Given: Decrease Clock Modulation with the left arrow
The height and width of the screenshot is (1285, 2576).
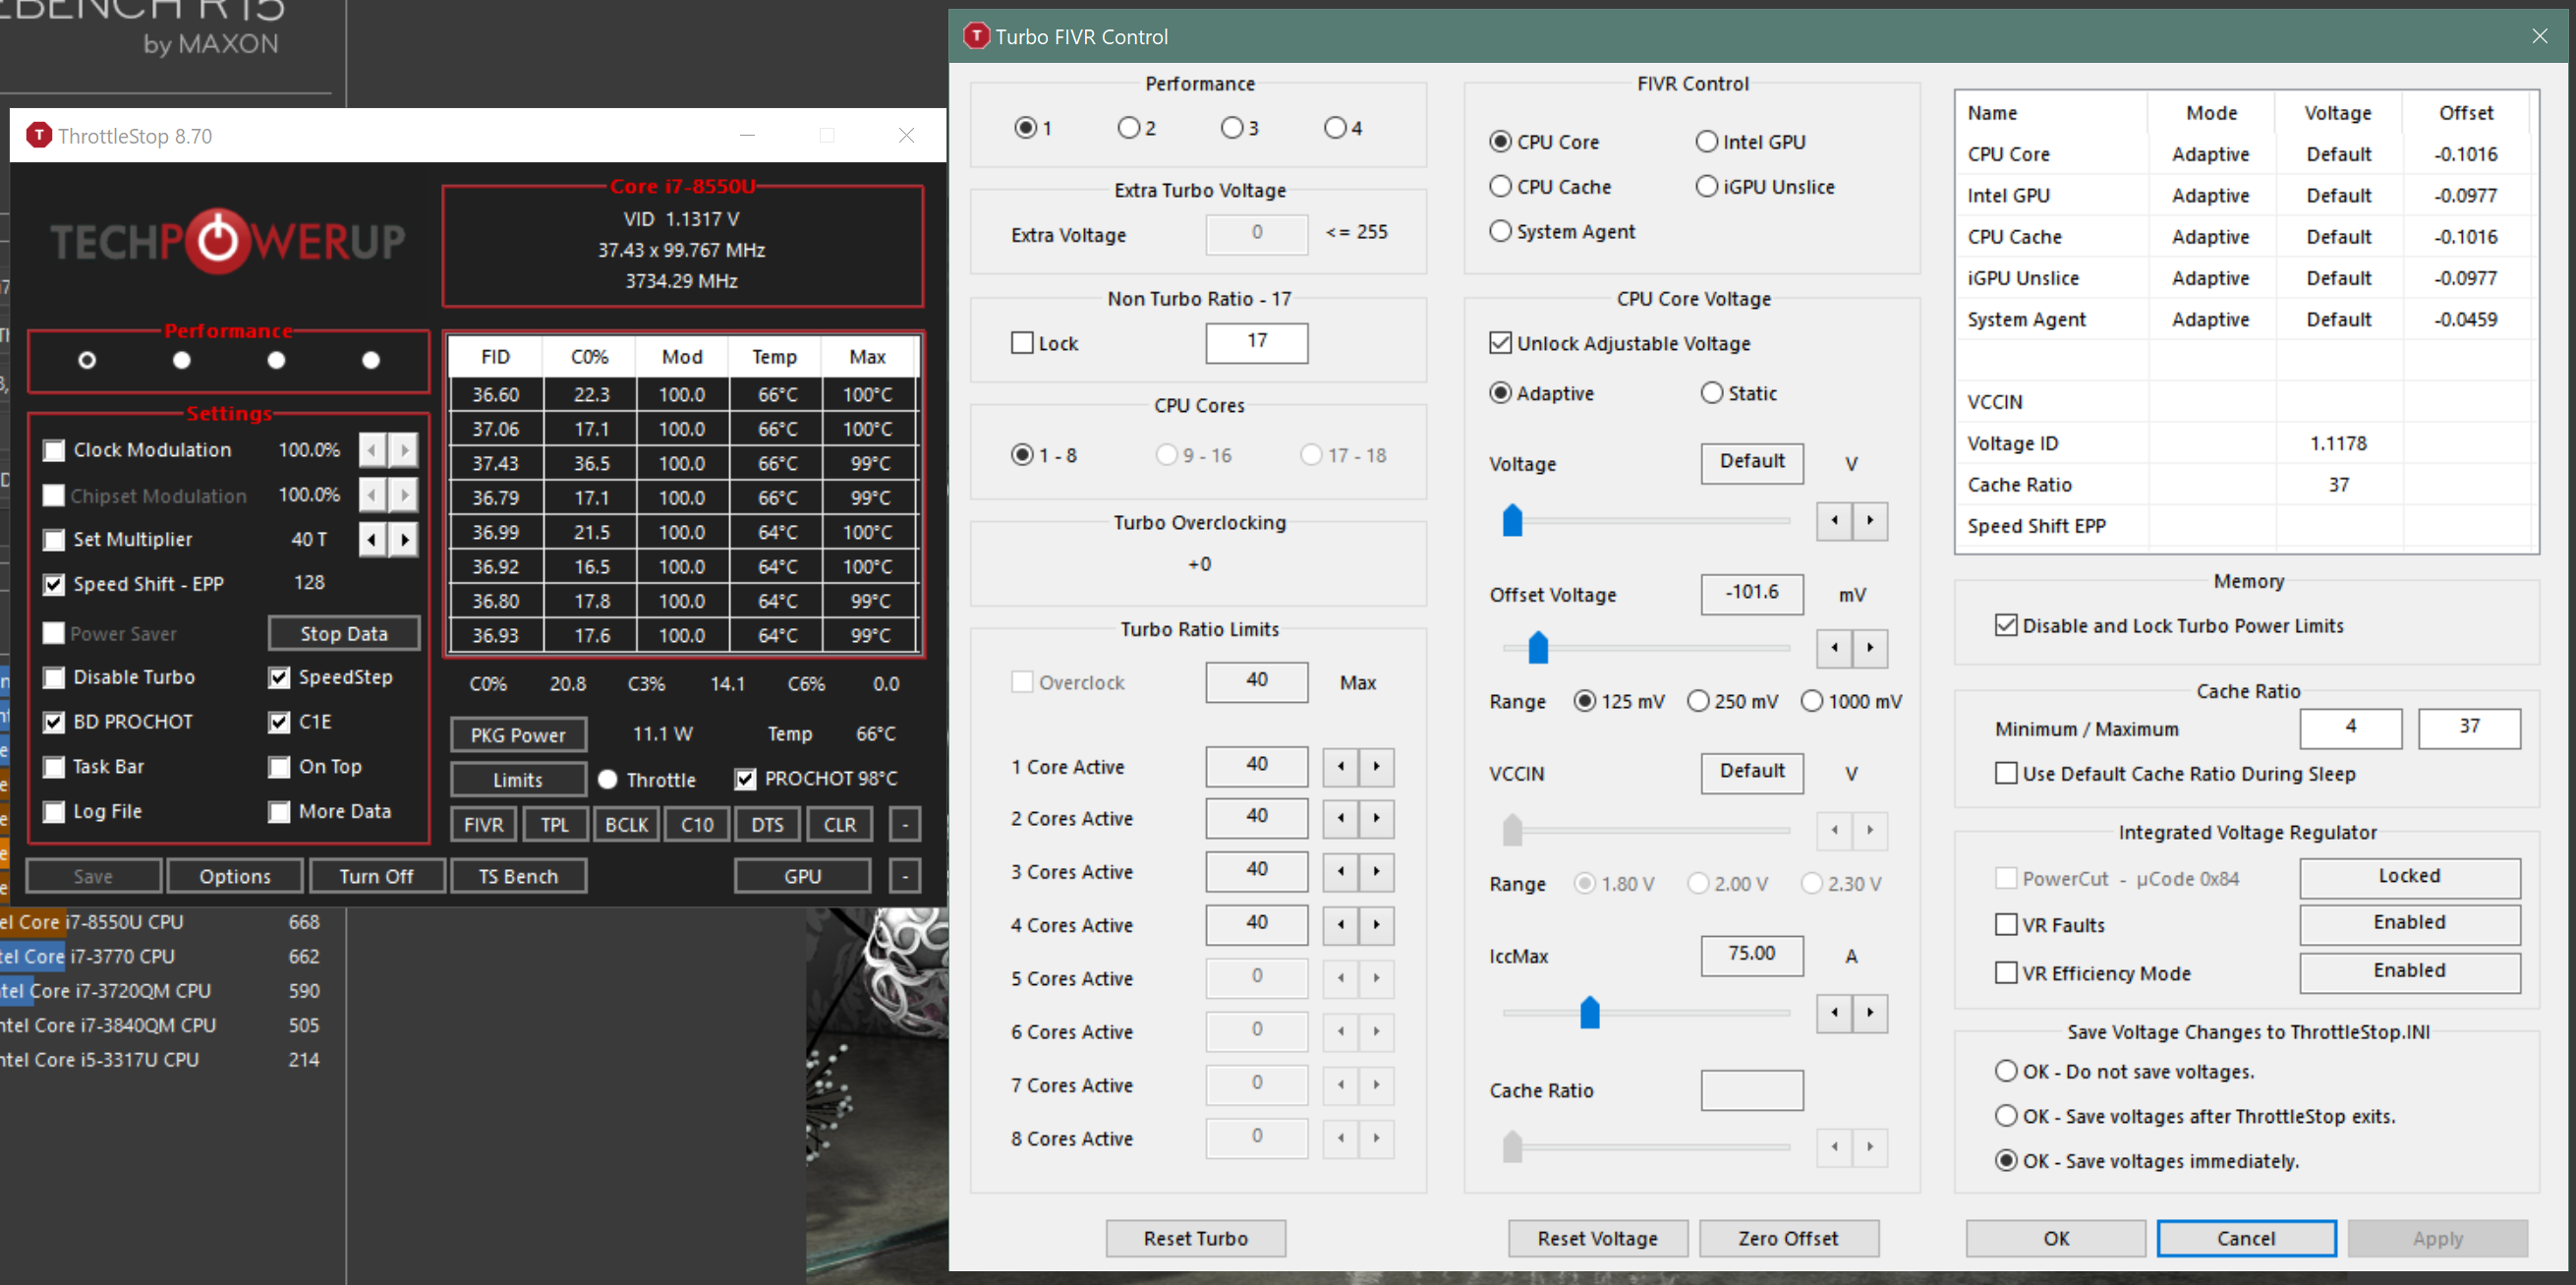Looking at the screenshot, I should tap(372, 450).
